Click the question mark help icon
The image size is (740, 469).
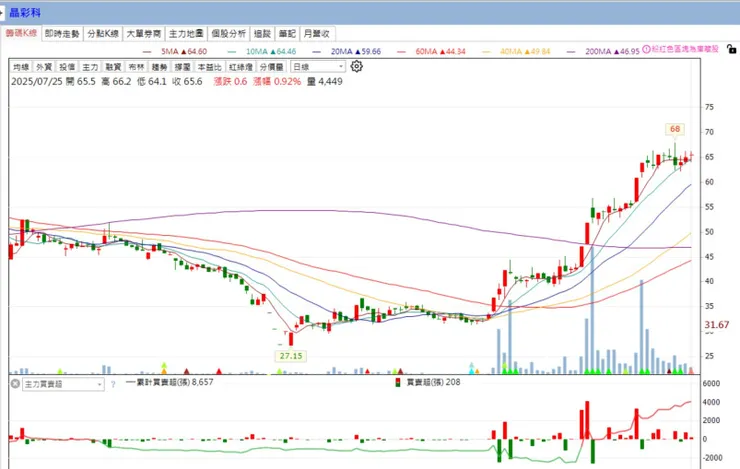coord(113,385)
